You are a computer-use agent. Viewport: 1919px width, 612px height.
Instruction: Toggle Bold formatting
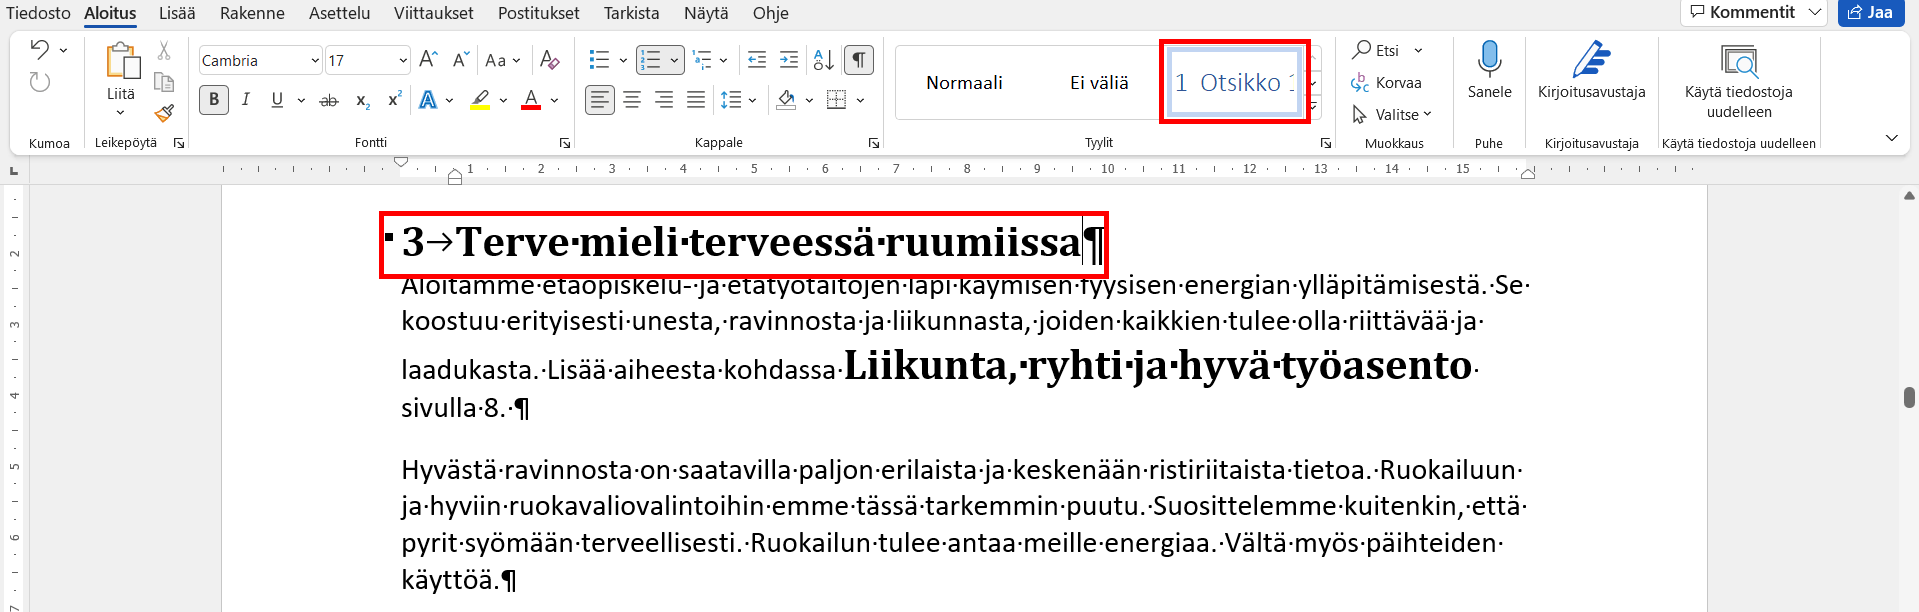click(214, 100)
